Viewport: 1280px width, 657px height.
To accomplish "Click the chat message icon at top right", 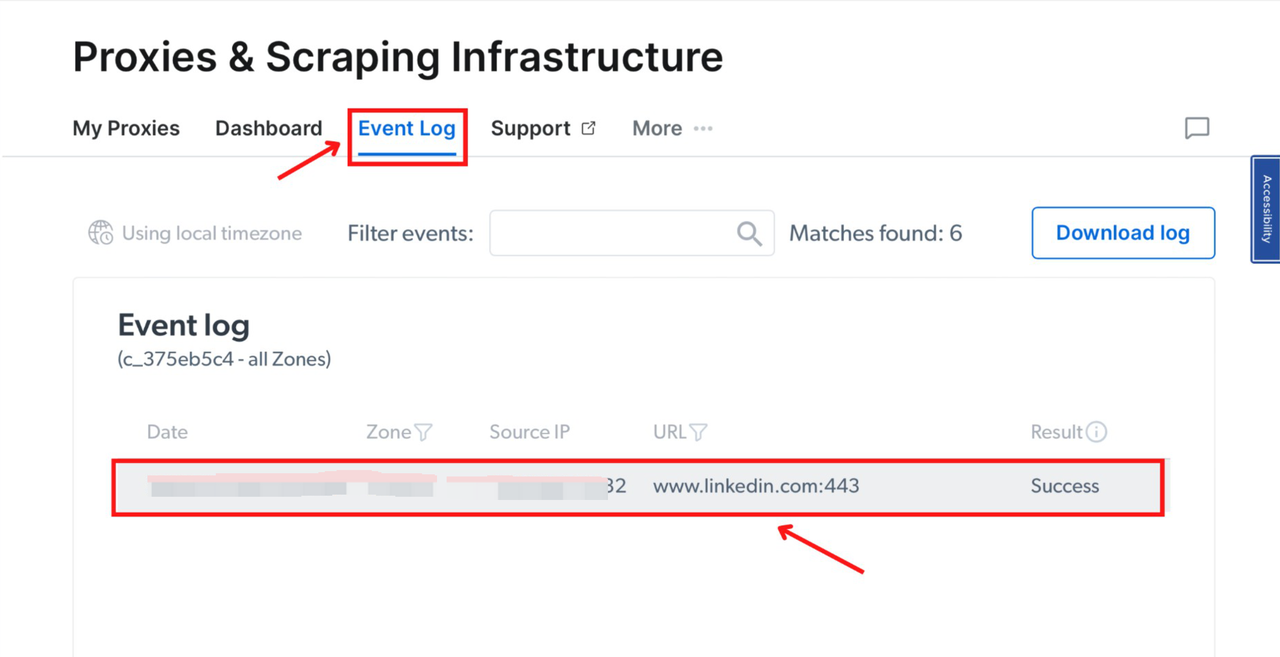I will click(x=1197, y=128).
